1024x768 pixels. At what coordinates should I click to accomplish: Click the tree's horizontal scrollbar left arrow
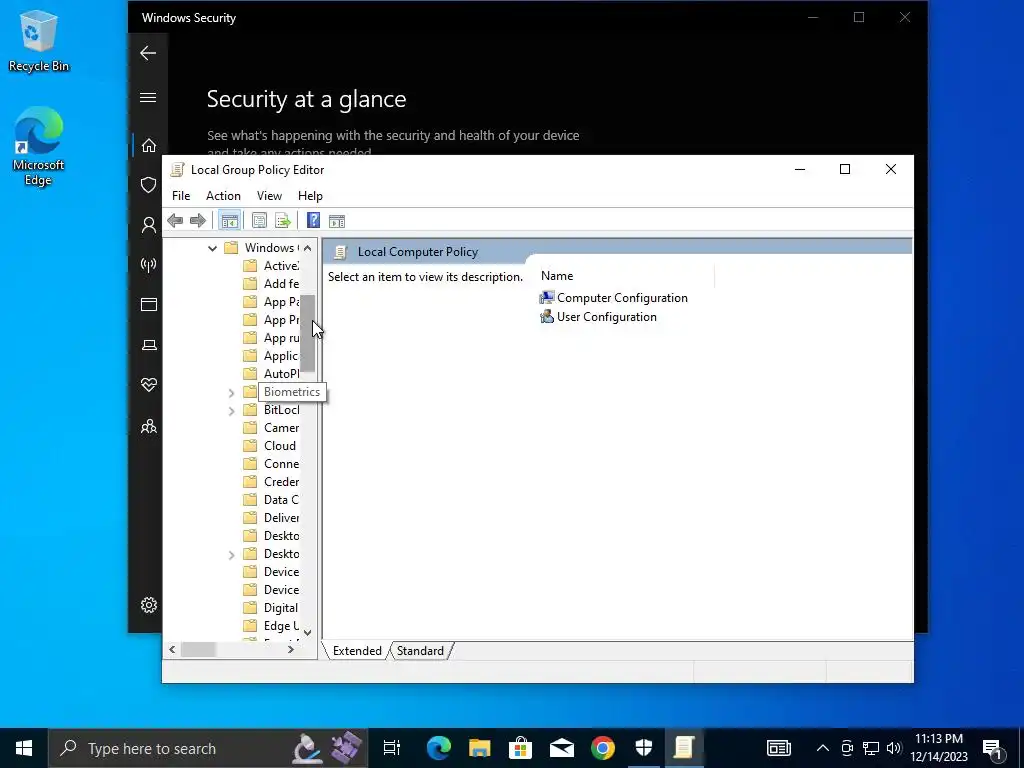pyautogui.click(x=172, y=649)
